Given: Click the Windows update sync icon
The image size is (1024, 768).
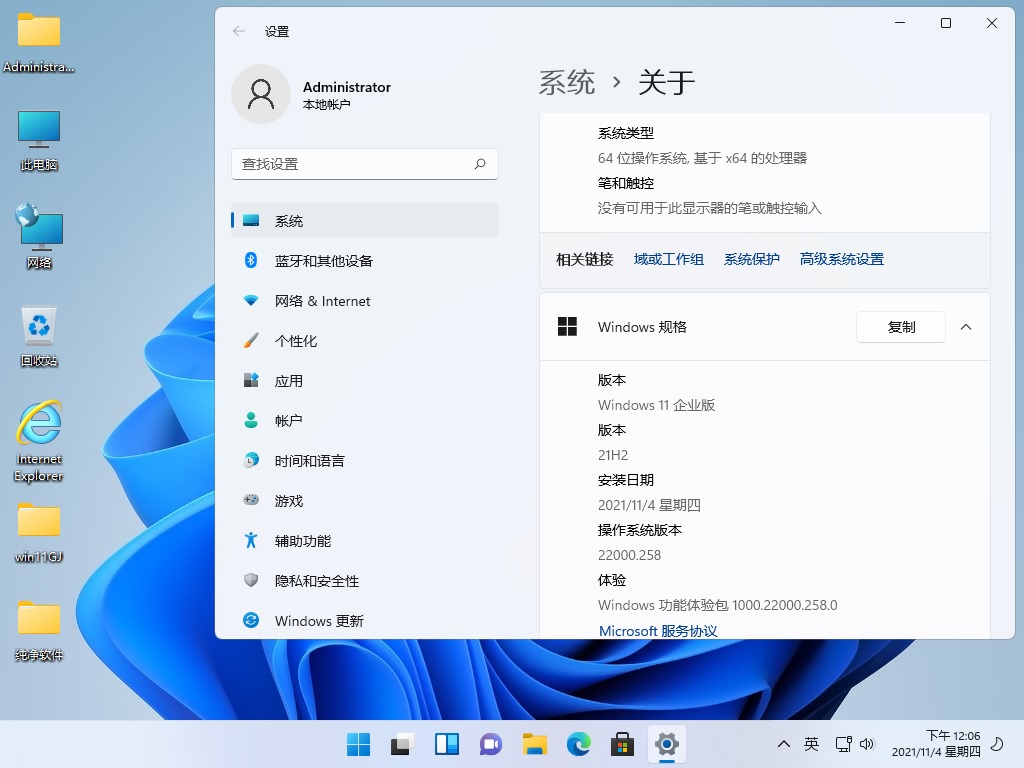Looking at the screenshot, I should 251,620.
